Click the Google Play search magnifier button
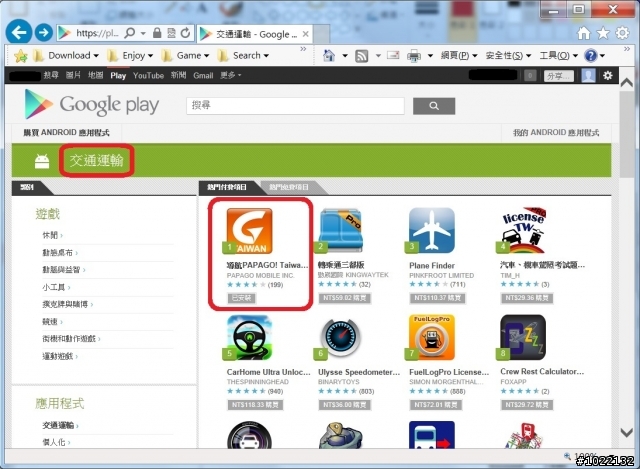640x469 pixels. (x=434, y=106)
